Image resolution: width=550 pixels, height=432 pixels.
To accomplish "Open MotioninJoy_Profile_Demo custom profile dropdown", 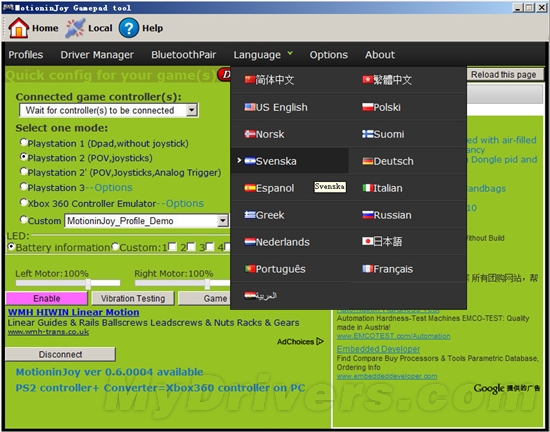I will click(222, 221).
